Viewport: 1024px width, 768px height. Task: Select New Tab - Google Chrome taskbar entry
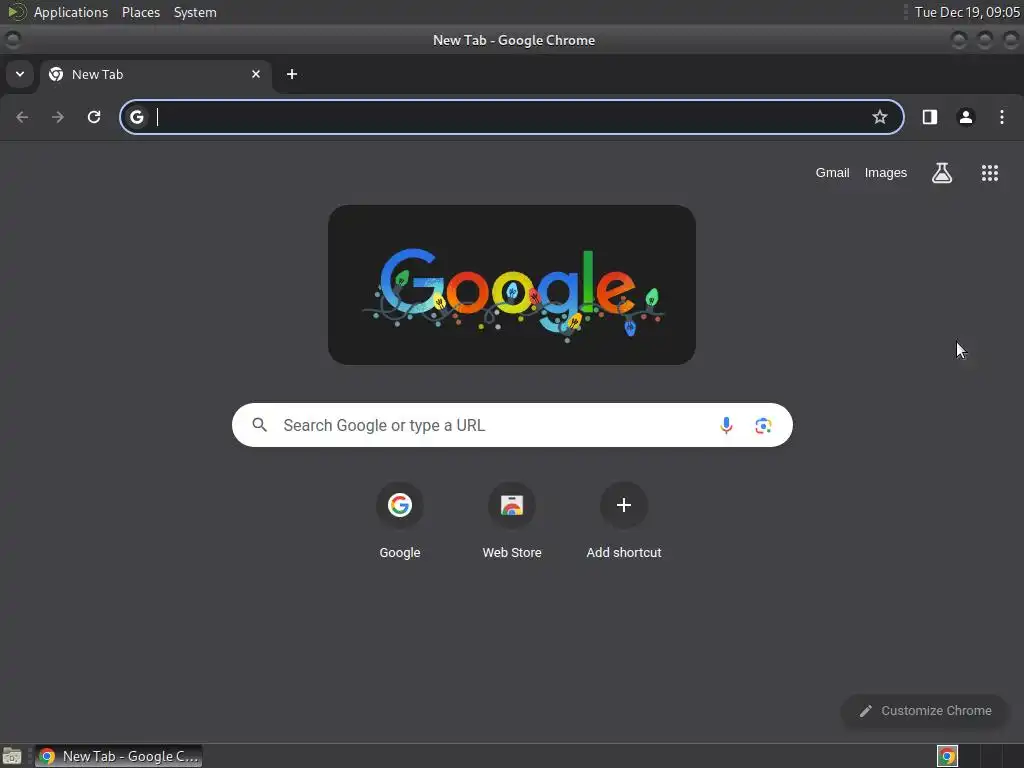tap(119, 756)
